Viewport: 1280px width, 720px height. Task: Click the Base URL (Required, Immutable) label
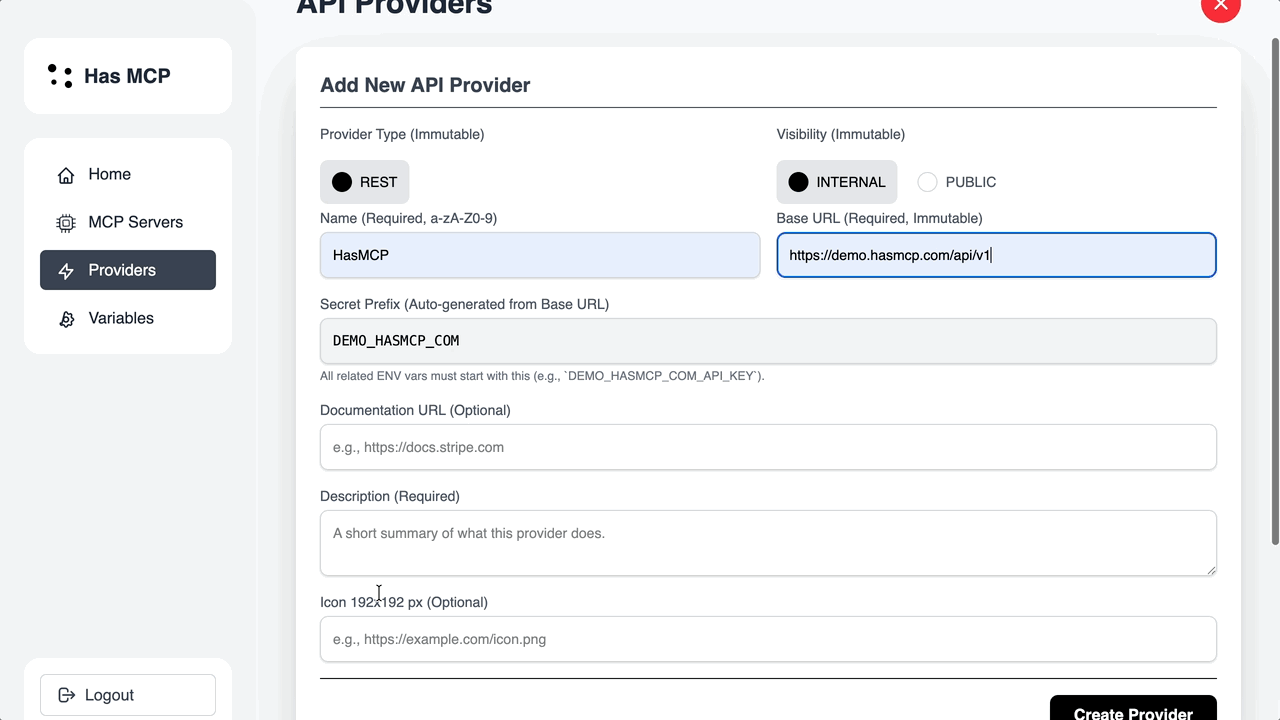[x=880, y=218]
